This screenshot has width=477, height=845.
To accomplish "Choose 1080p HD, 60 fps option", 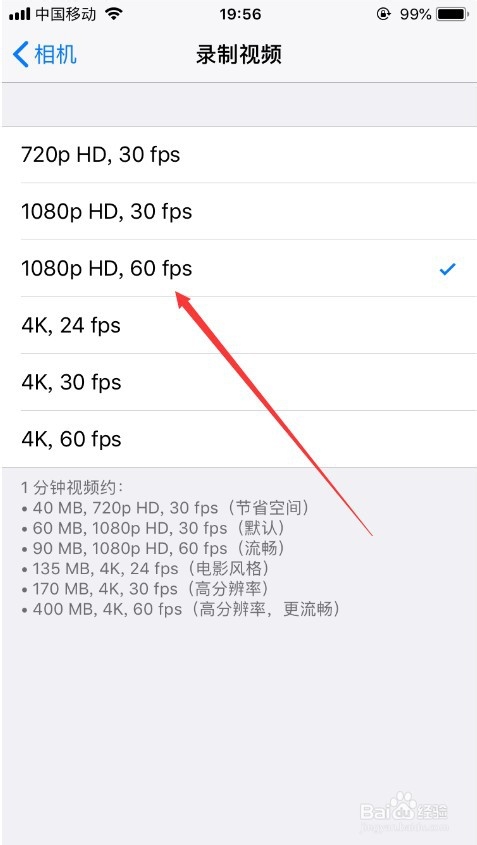I will tap(239, 268).
